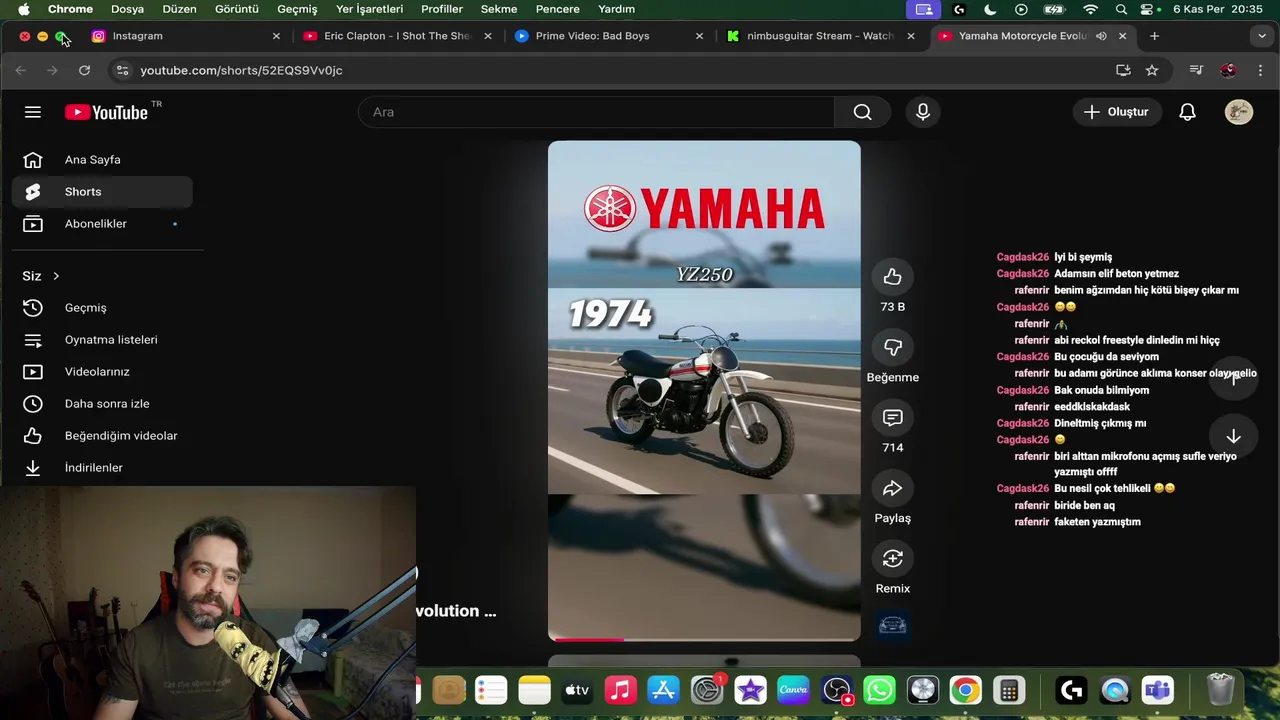1280x720 pixels.
Task: Open Beğendiğim videolar
Action: pyautogui.click(x=102, y=436)
